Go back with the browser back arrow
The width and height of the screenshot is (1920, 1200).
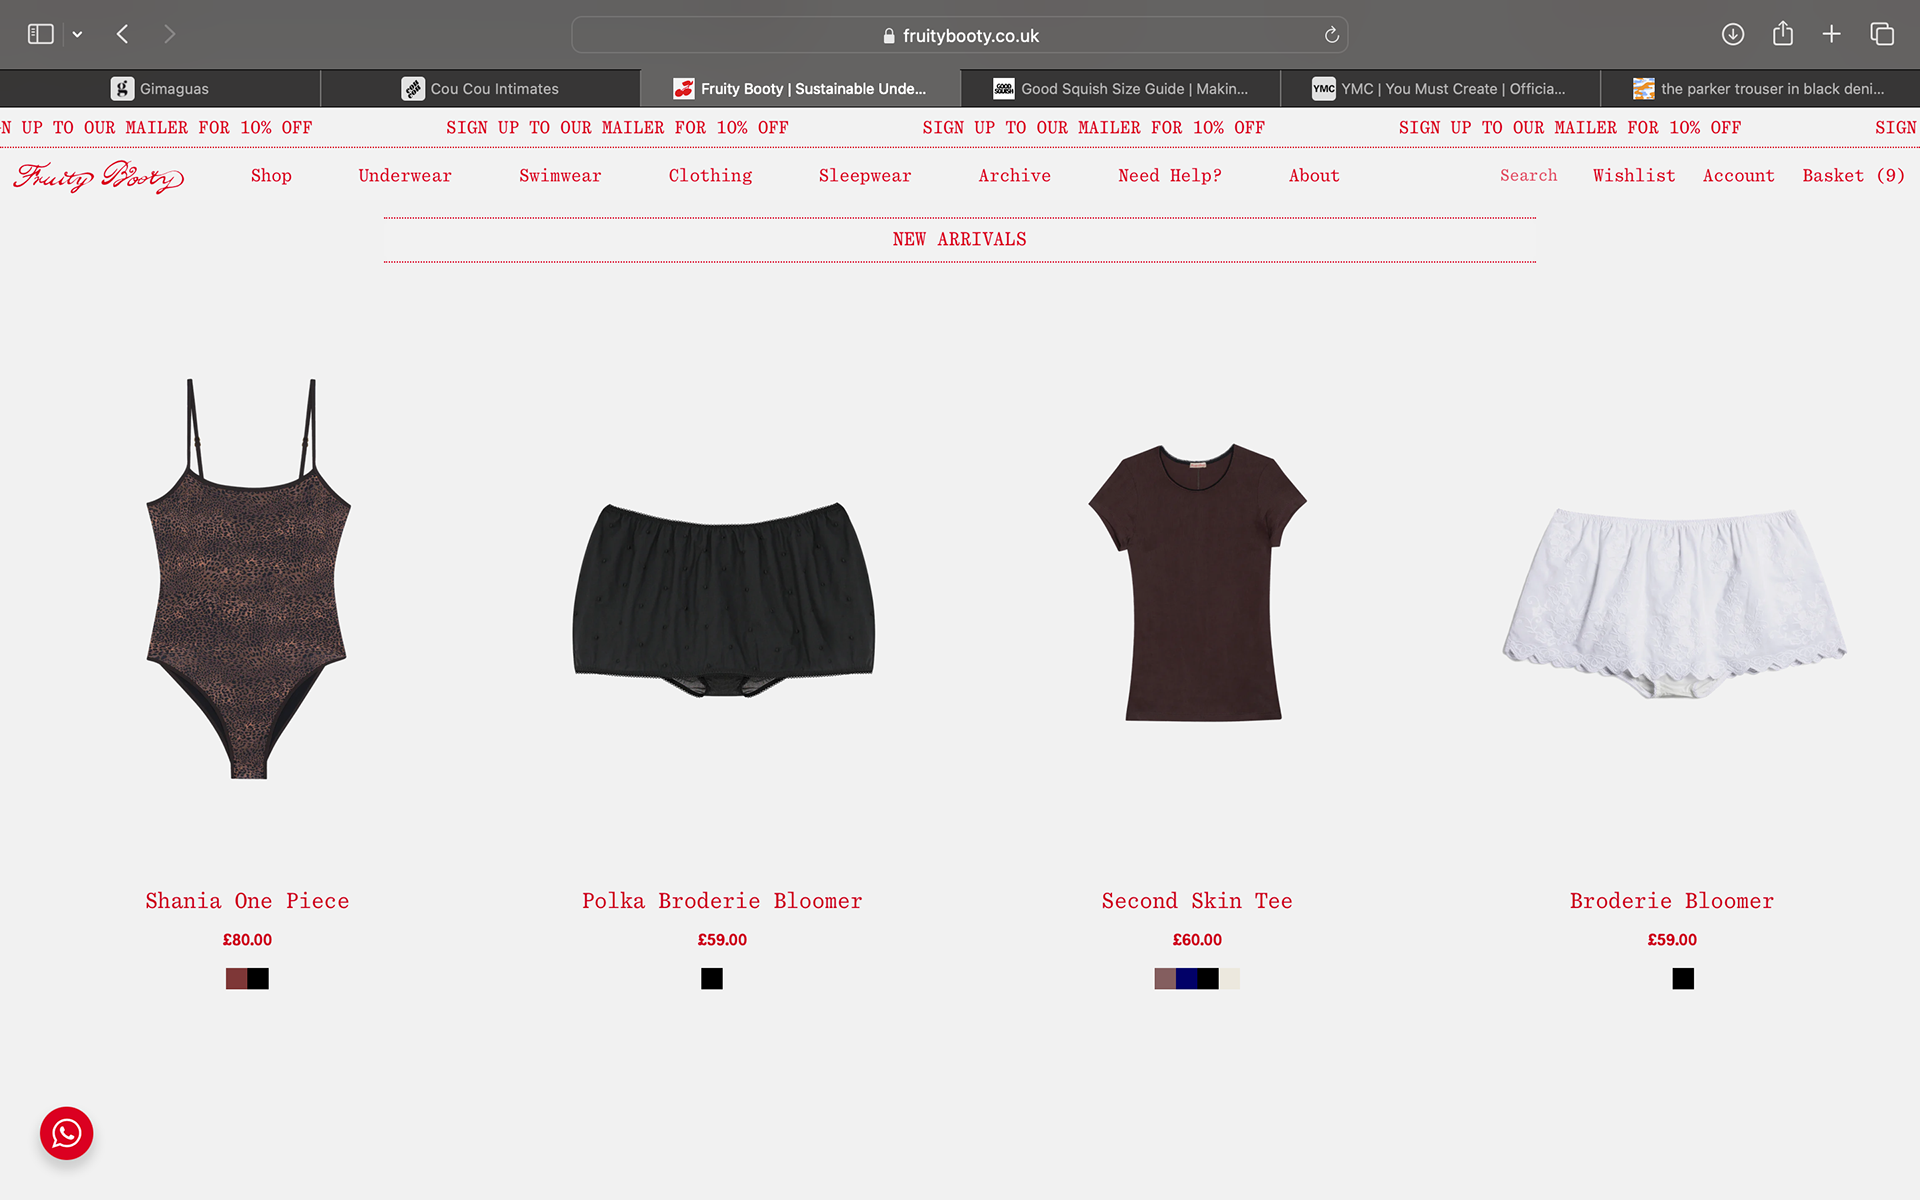click(x=122, y=34)
